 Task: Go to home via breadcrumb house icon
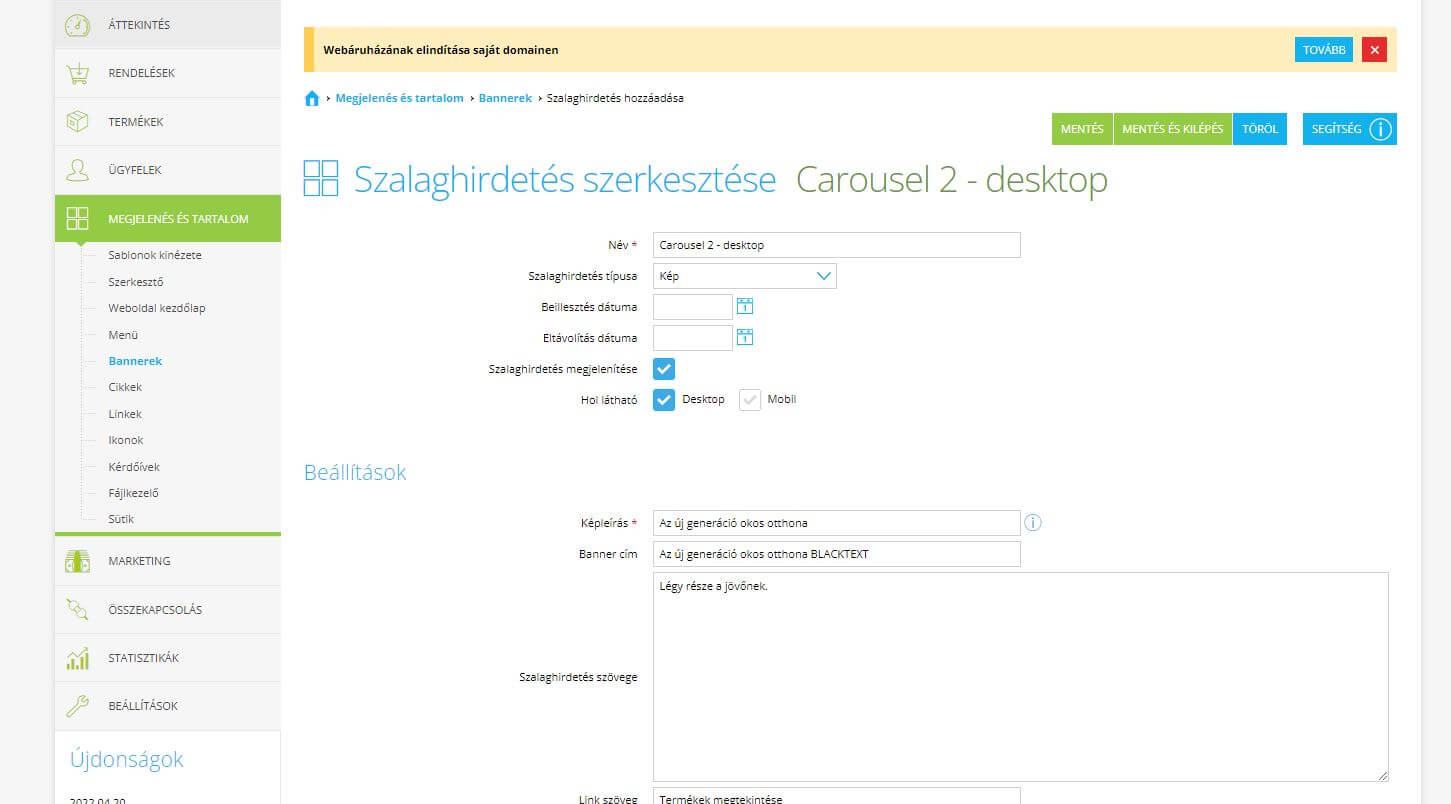coord(312,98)
